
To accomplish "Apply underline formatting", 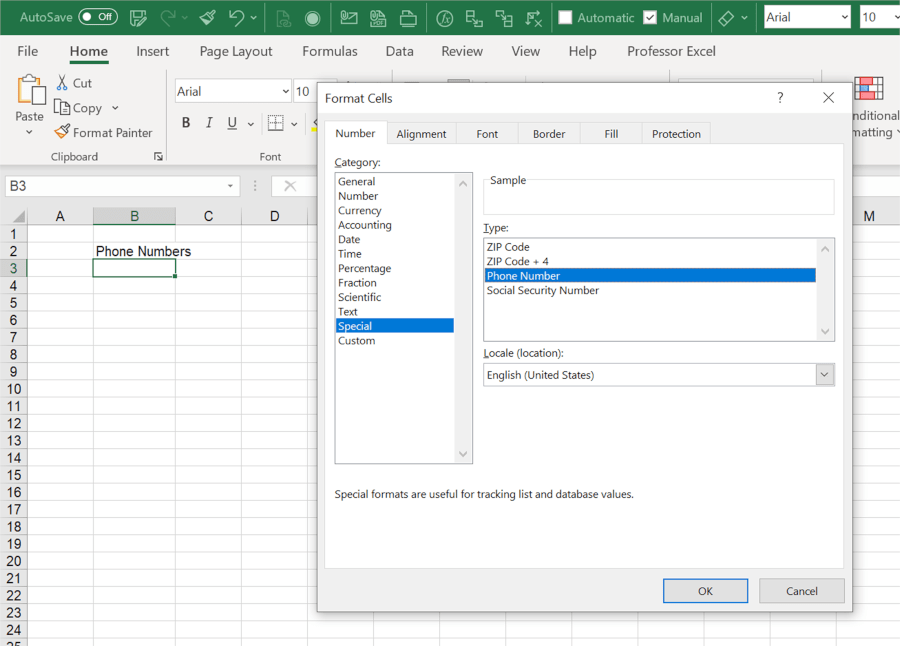I will pyautogui.click(x=230, y=122).
